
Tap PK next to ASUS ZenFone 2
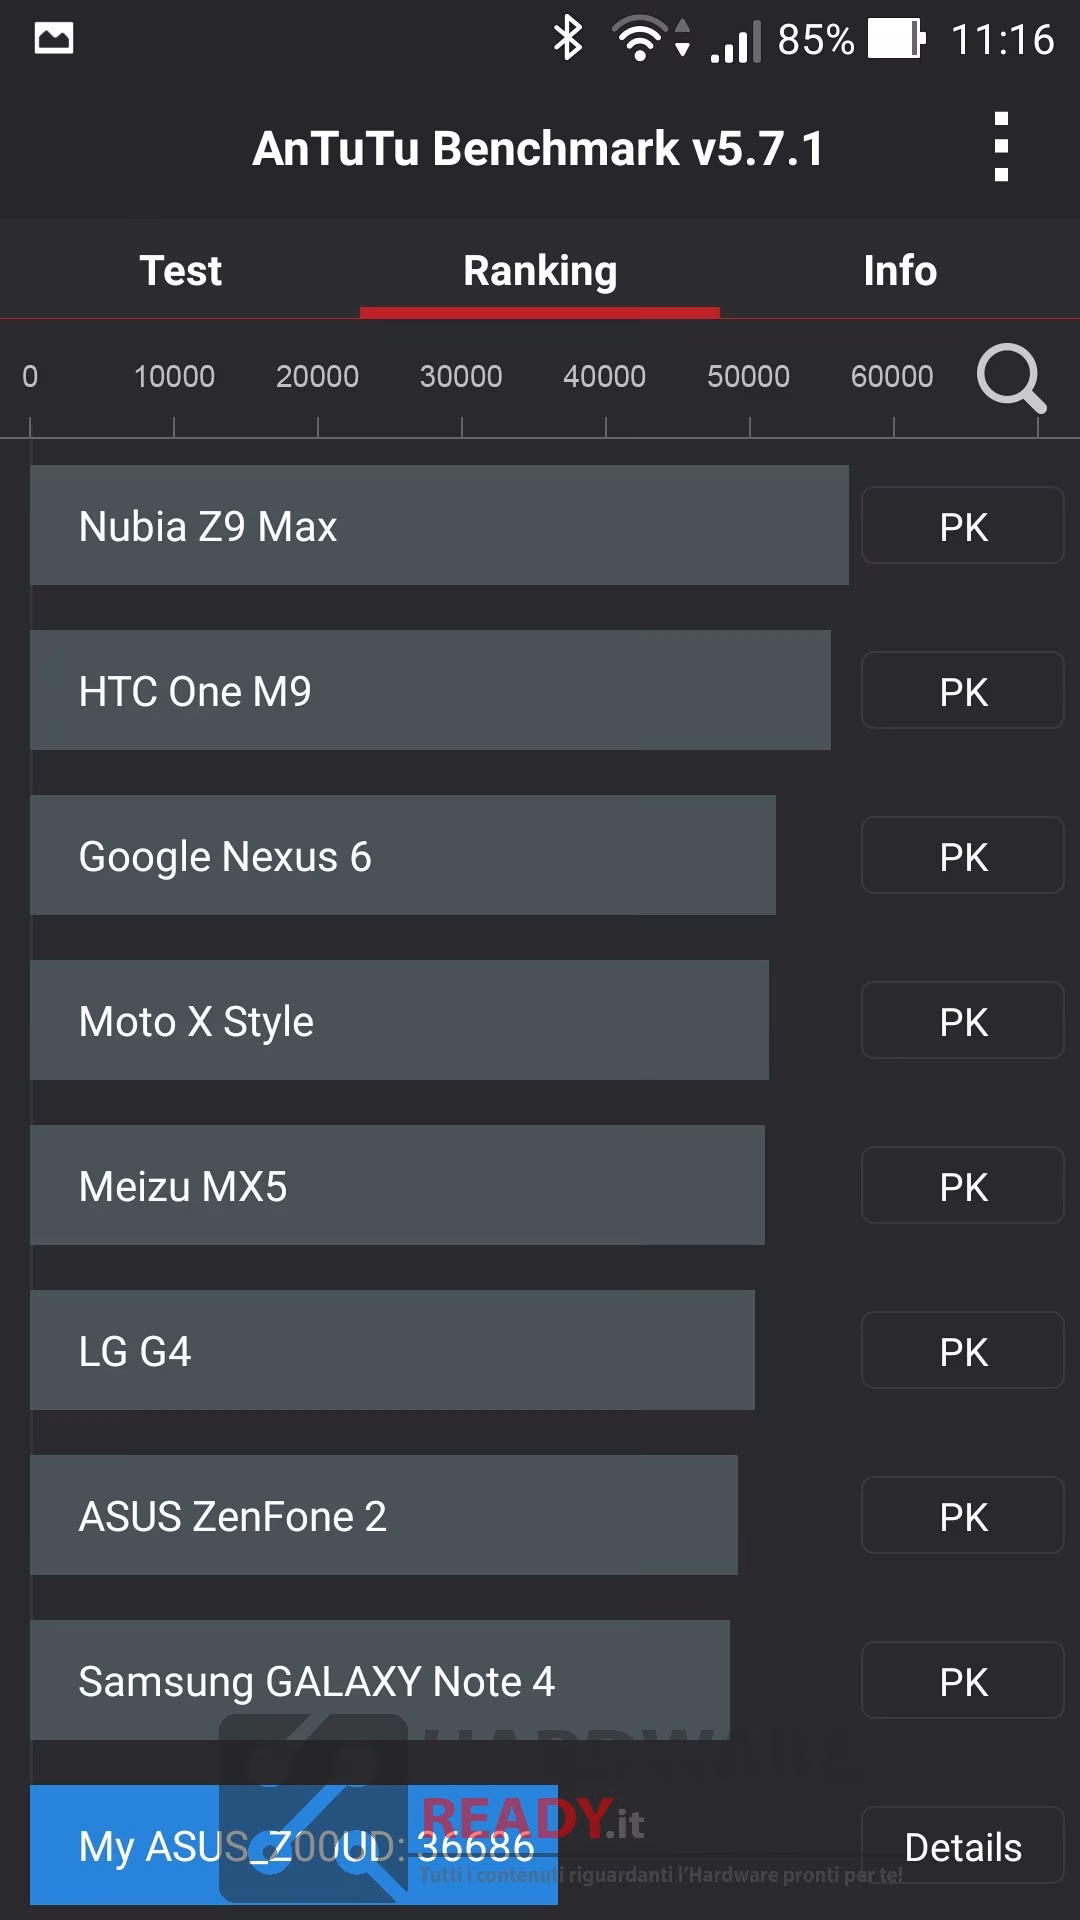(x=963, y=1515)
